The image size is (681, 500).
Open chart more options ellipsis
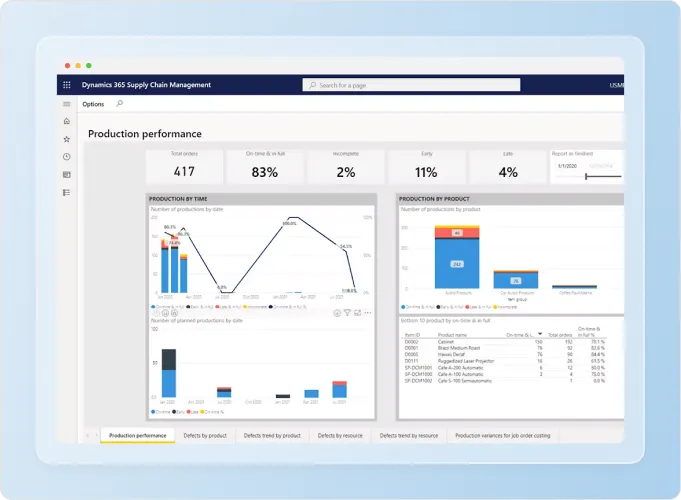pyautogui.click(x=368, y=313)
